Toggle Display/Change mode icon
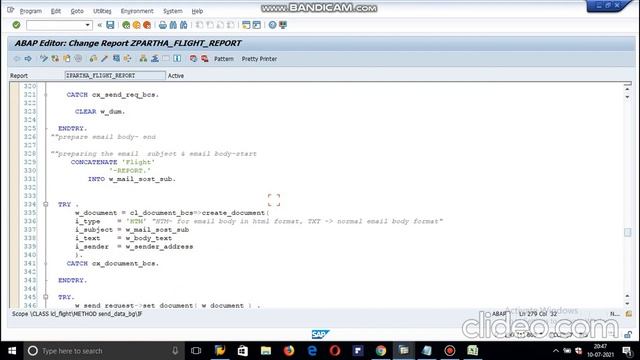The width and height of the screenshot is (640, 360). (x=44, y=59)
